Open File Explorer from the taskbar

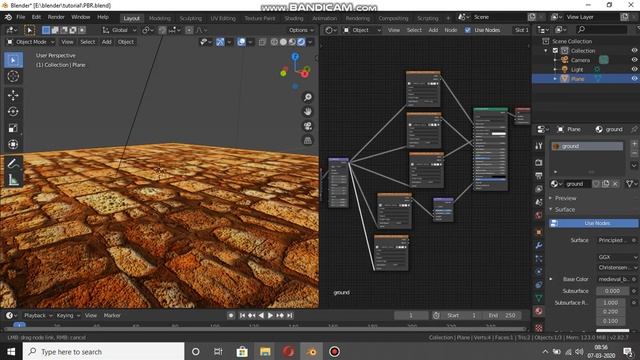point(265,351)
